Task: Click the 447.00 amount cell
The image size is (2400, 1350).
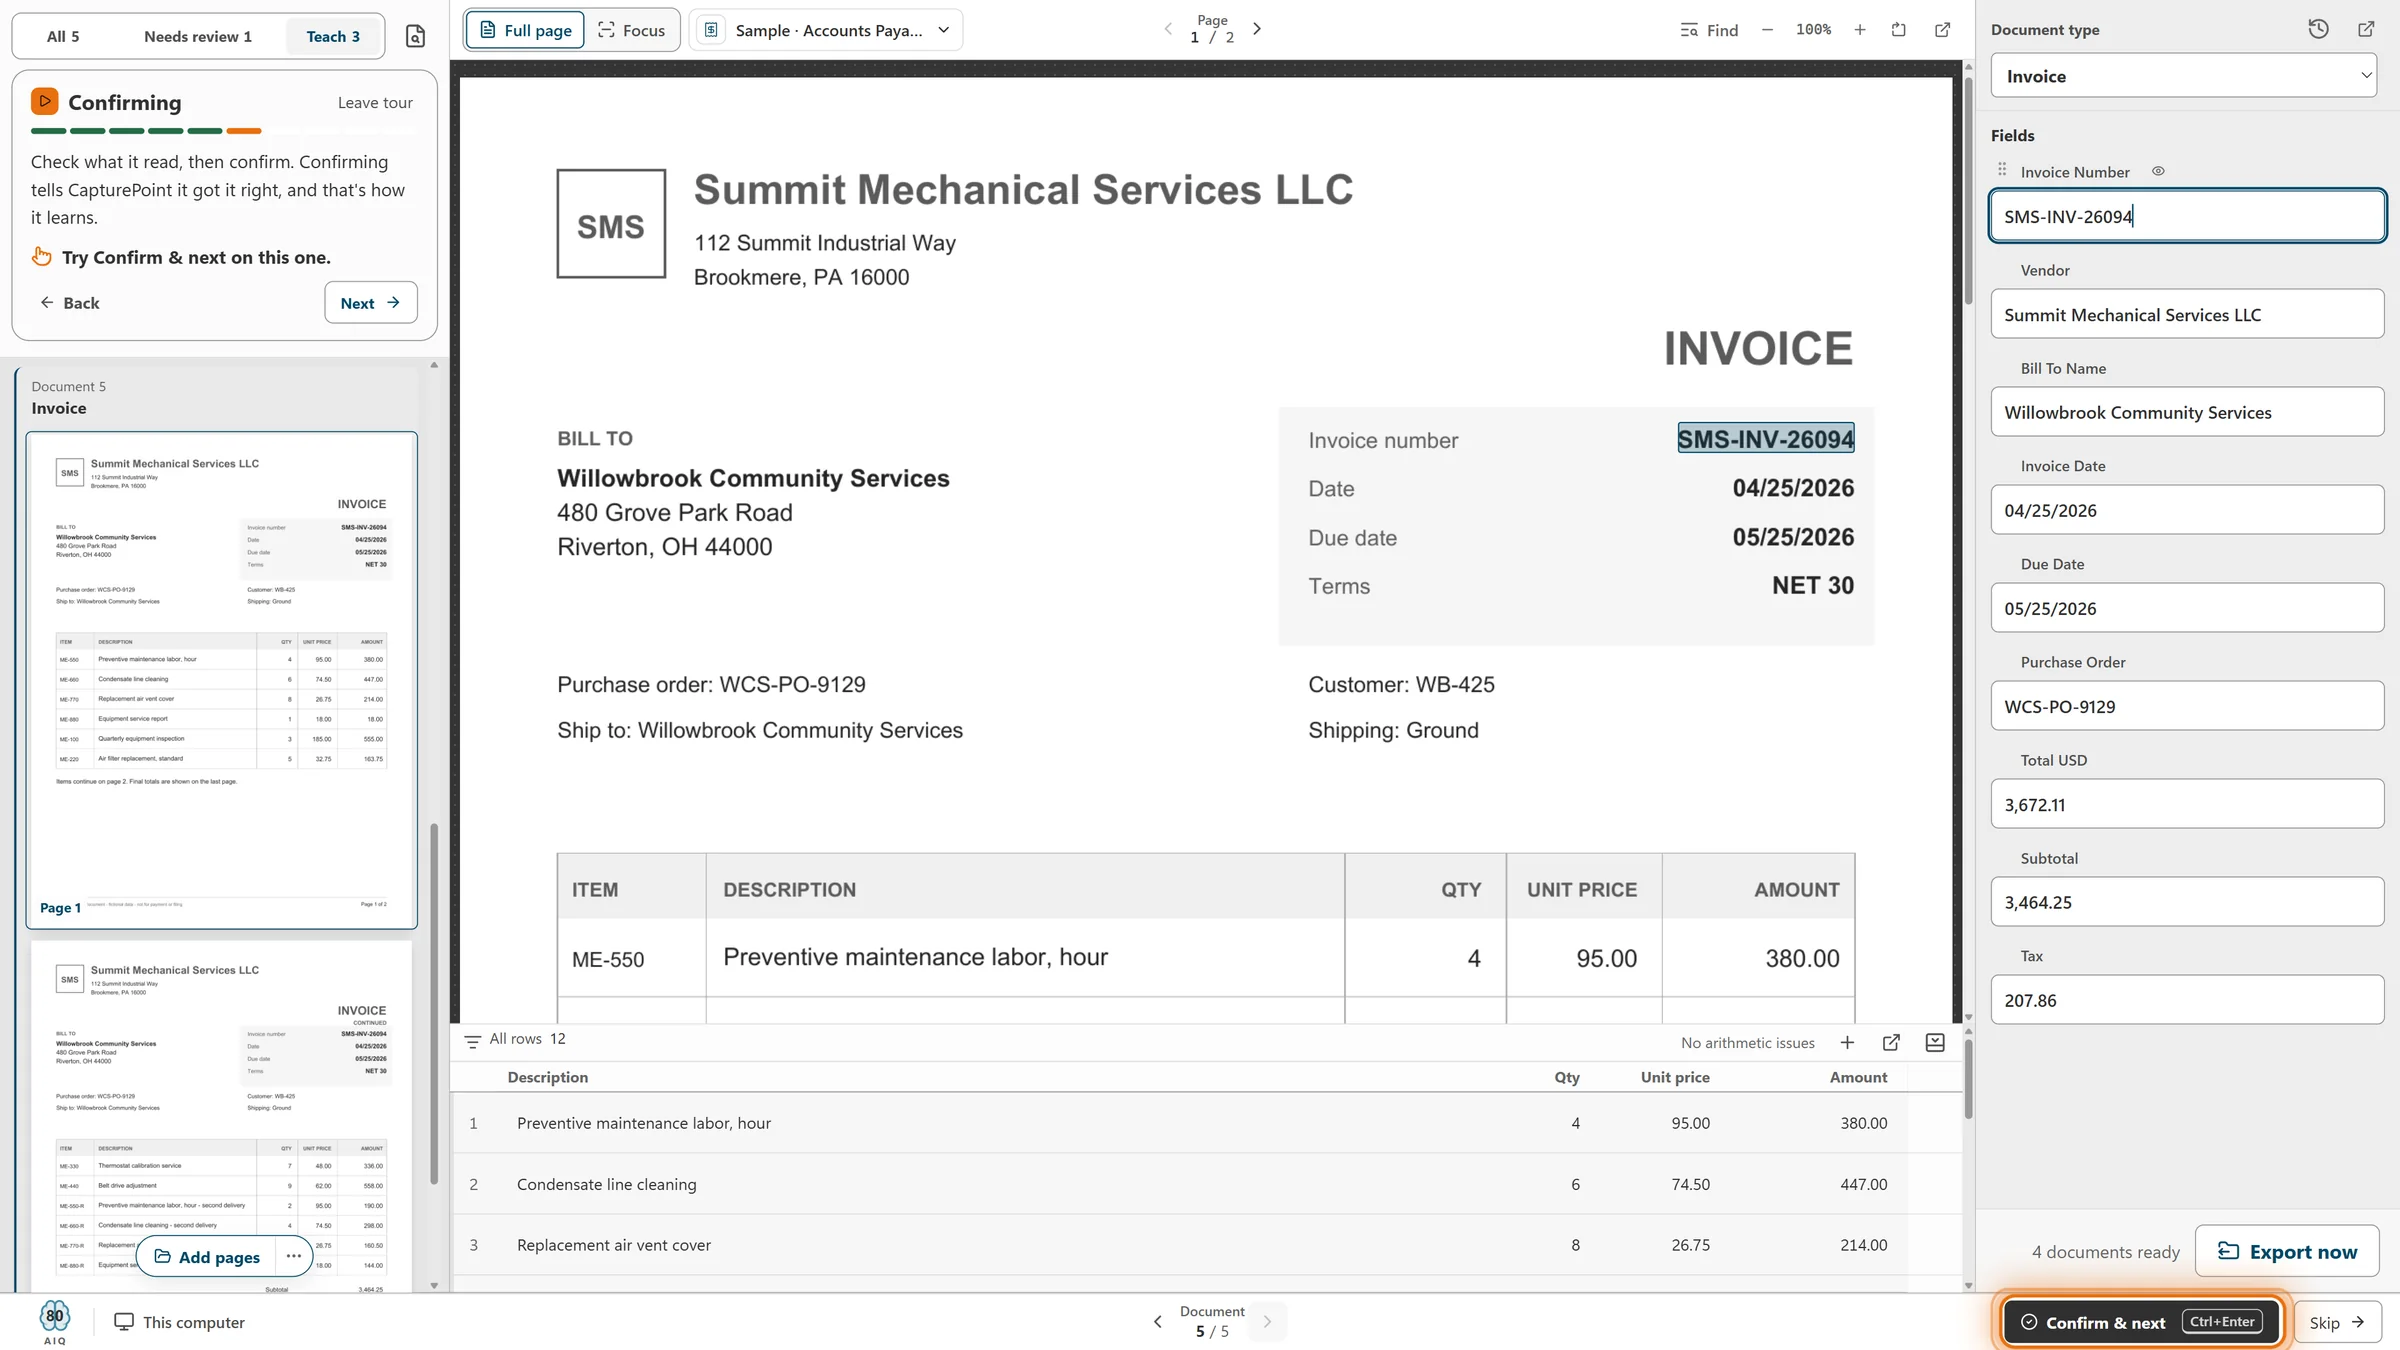Action: click(x=1863, y=1184)
